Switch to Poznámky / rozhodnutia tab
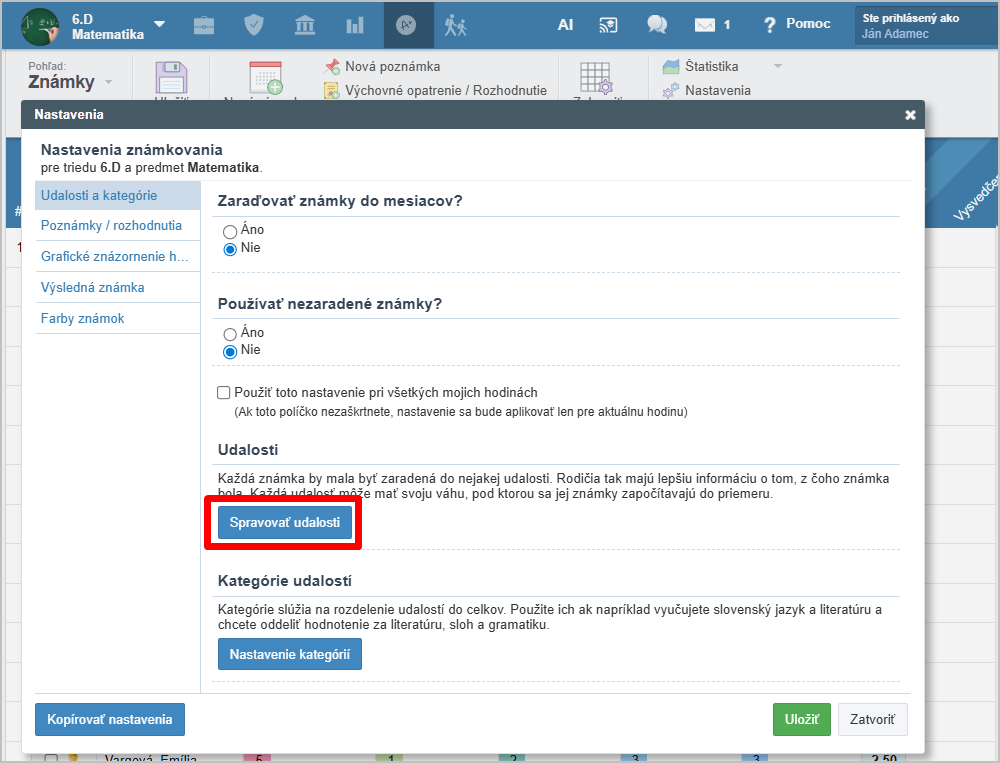This screenshot has height=763, width=1000. coord(111,226)
